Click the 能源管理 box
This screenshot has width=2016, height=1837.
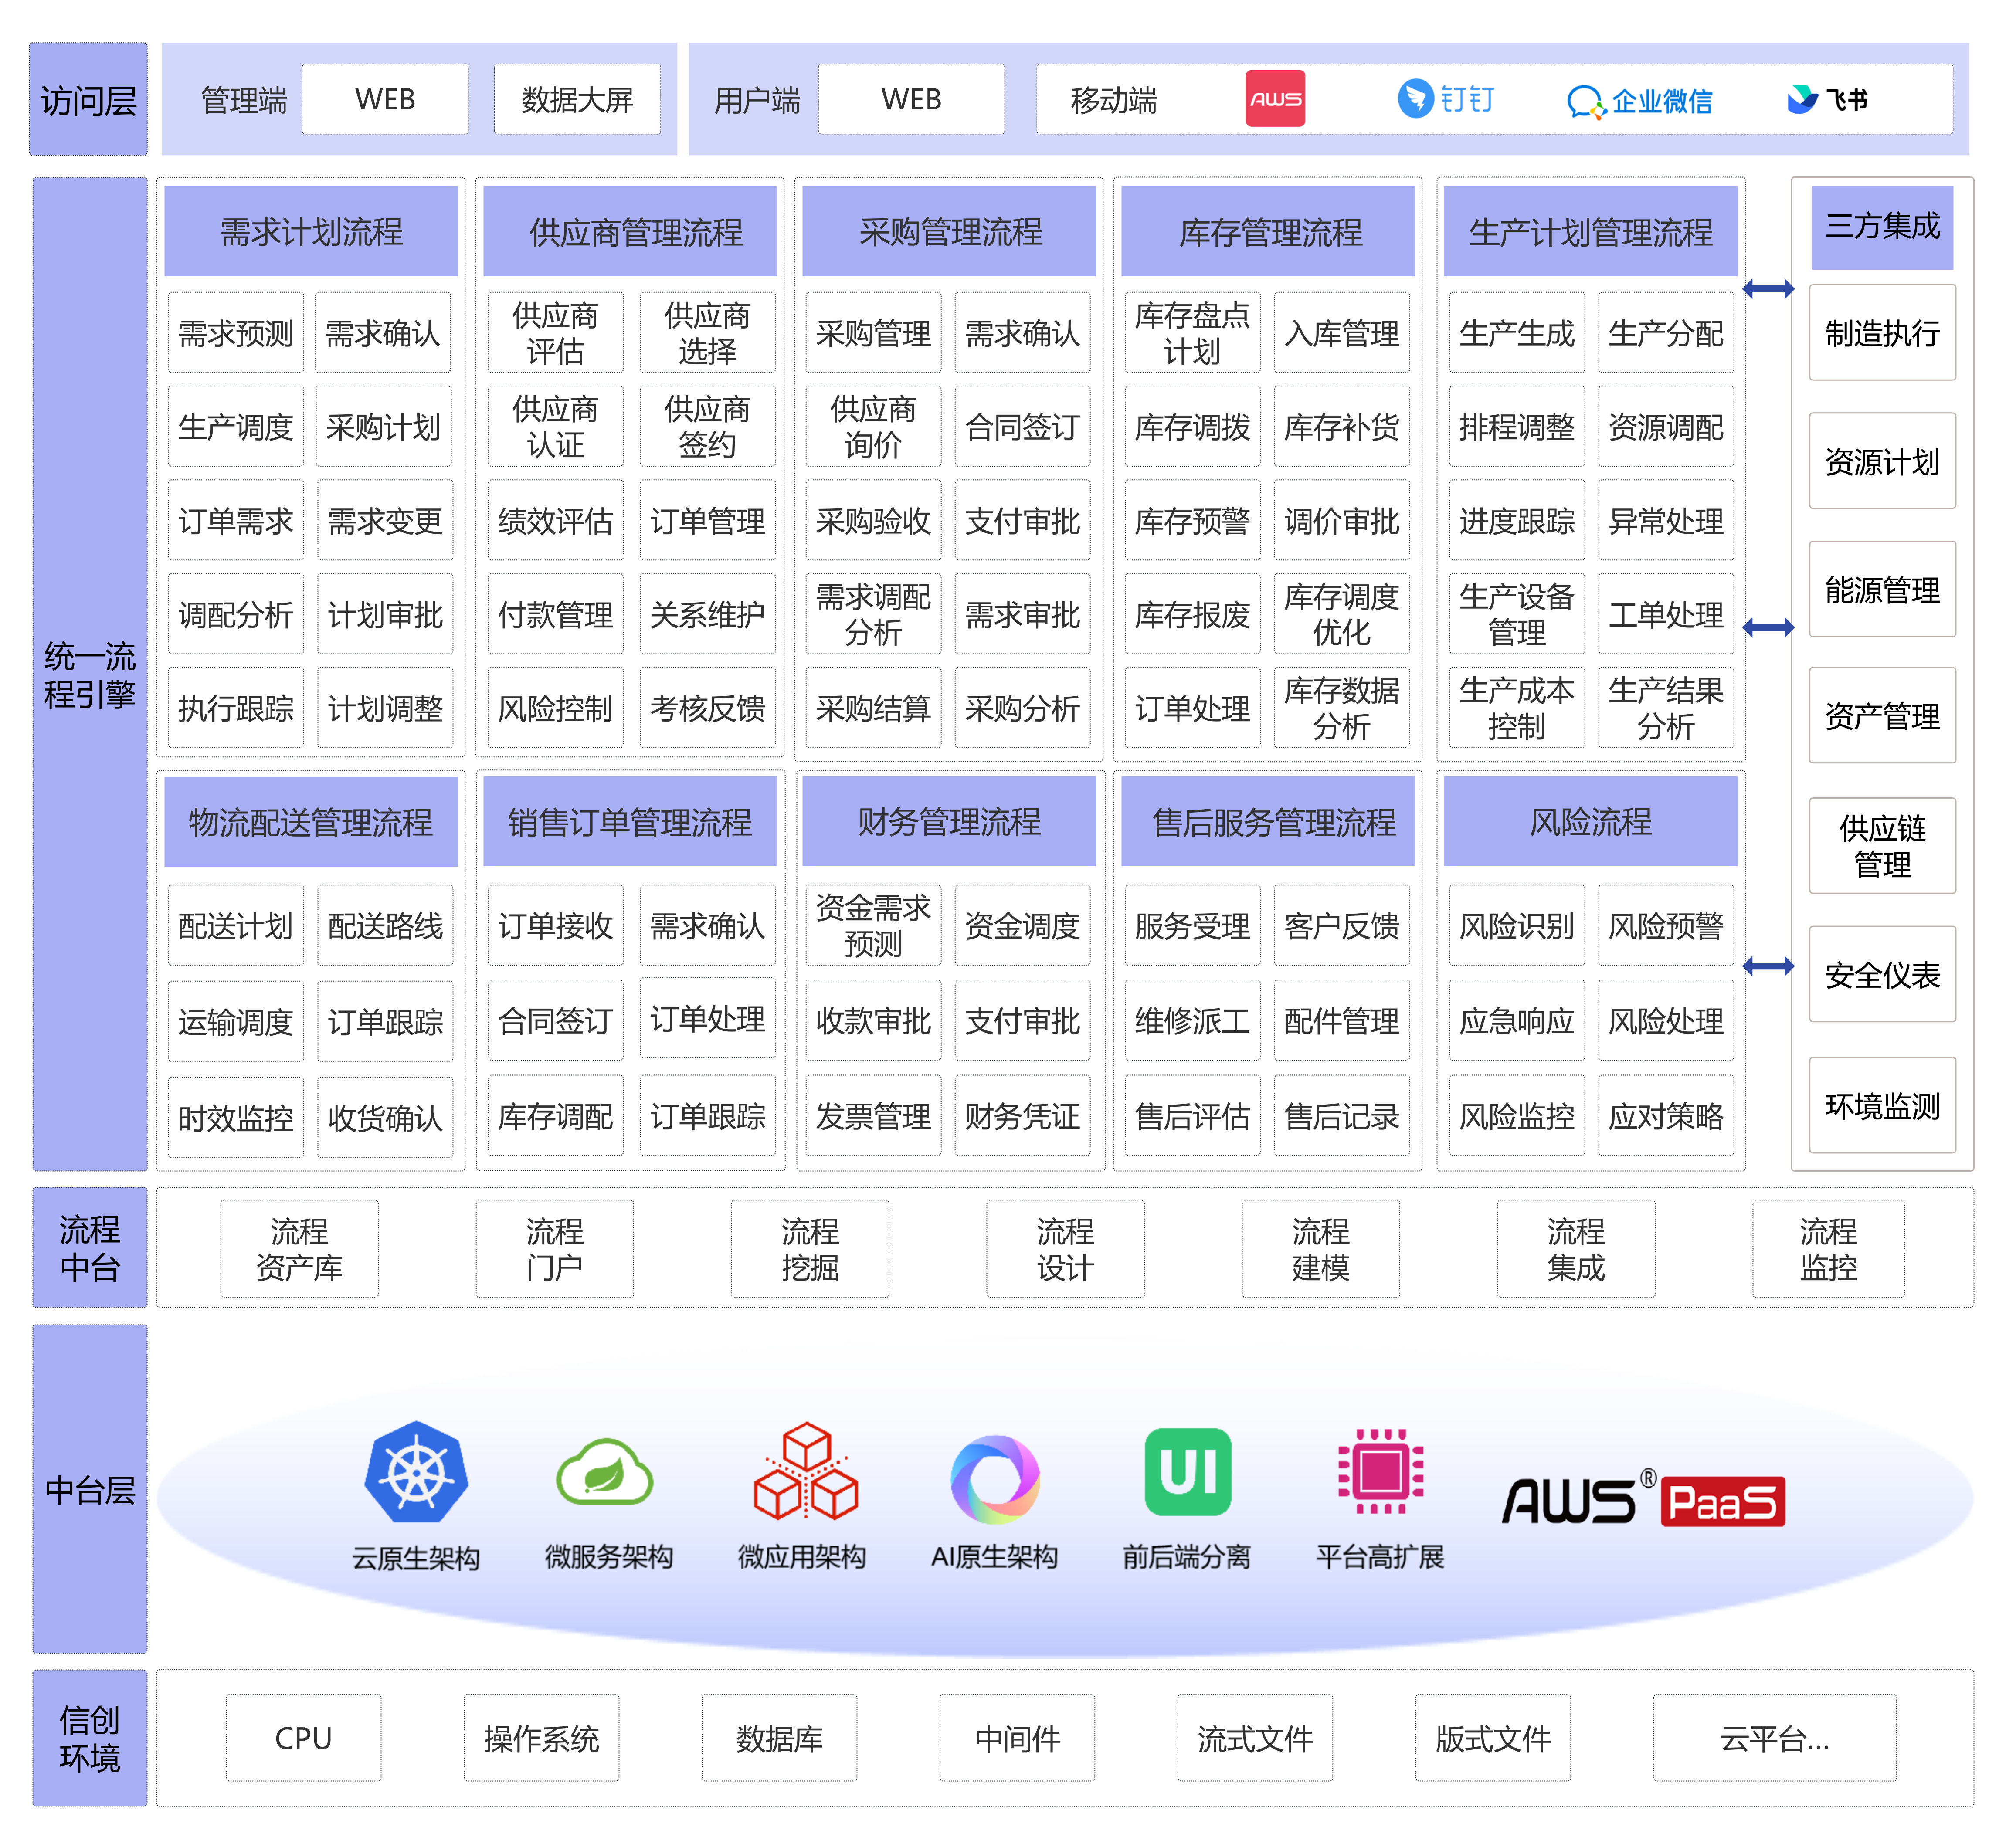click(1882, 589)
